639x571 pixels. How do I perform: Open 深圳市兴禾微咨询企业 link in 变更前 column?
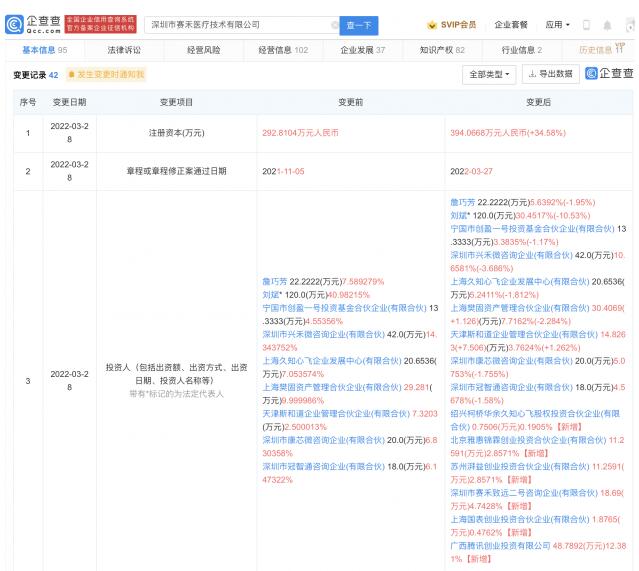point(324,335)
